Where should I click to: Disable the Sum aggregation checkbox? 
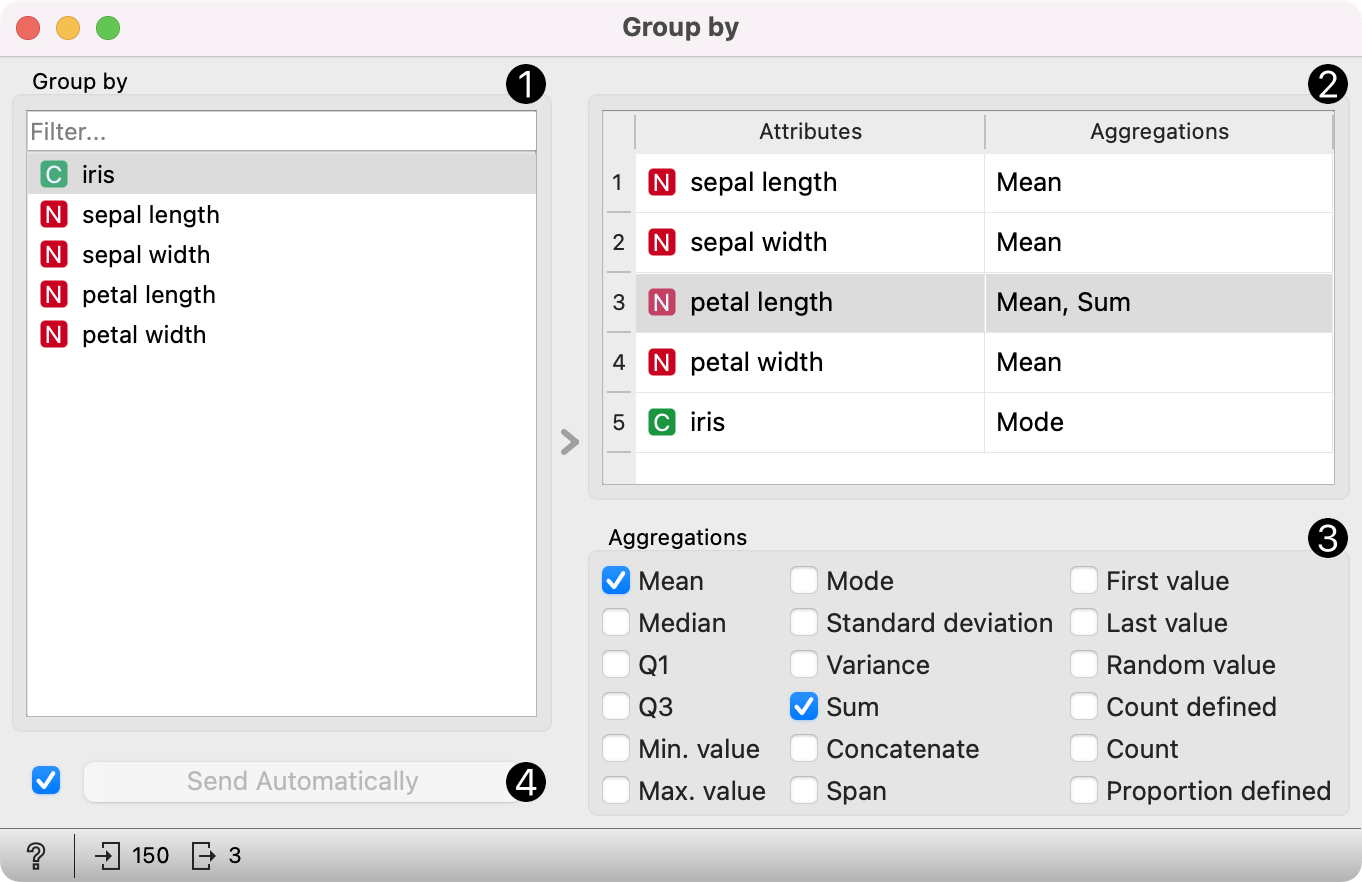coord(804,707)
